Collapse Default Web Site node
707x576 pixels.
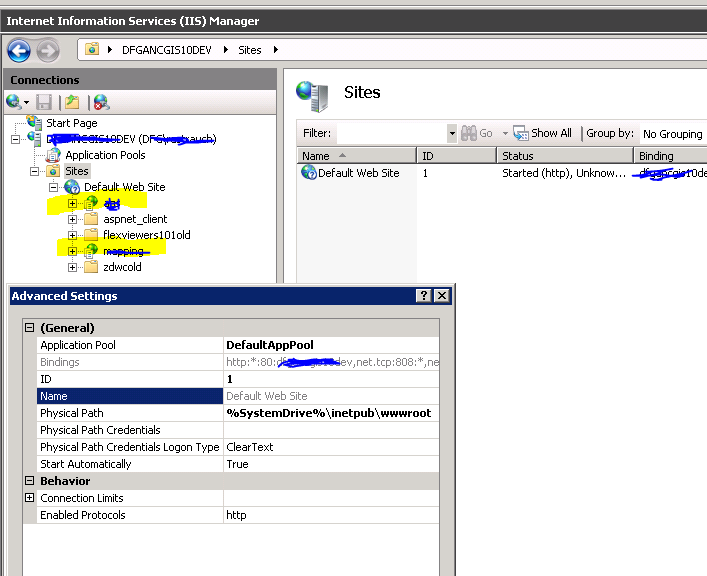pyautogui.click(x=53, y=187)
